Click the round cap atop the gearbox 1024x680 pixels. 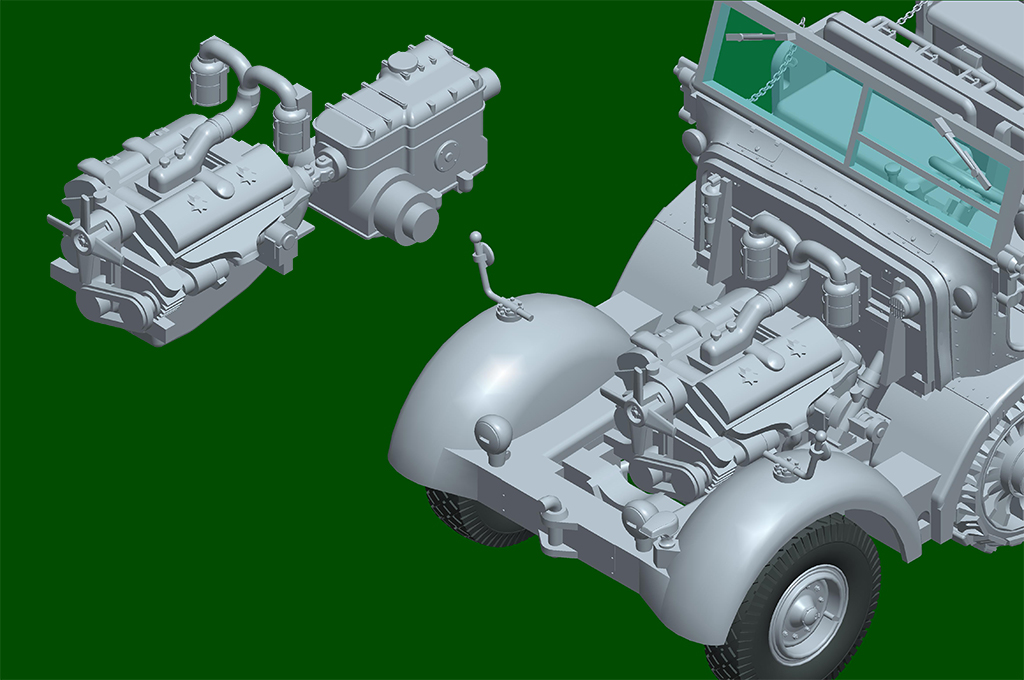(402, 62)
